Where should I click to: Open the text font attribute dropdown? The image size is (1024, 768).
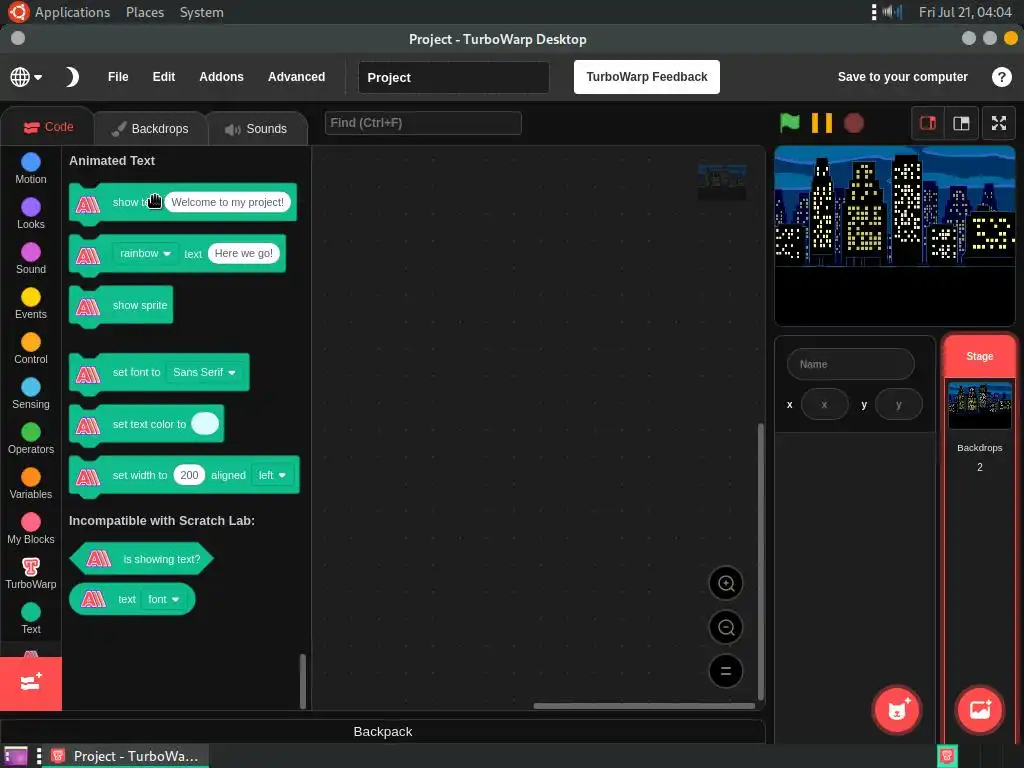tap(163, 600)
